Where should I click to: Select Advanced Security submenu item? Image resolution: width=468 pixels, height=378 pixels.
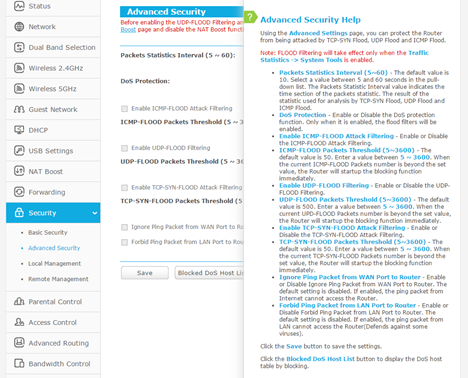point(54,248)
